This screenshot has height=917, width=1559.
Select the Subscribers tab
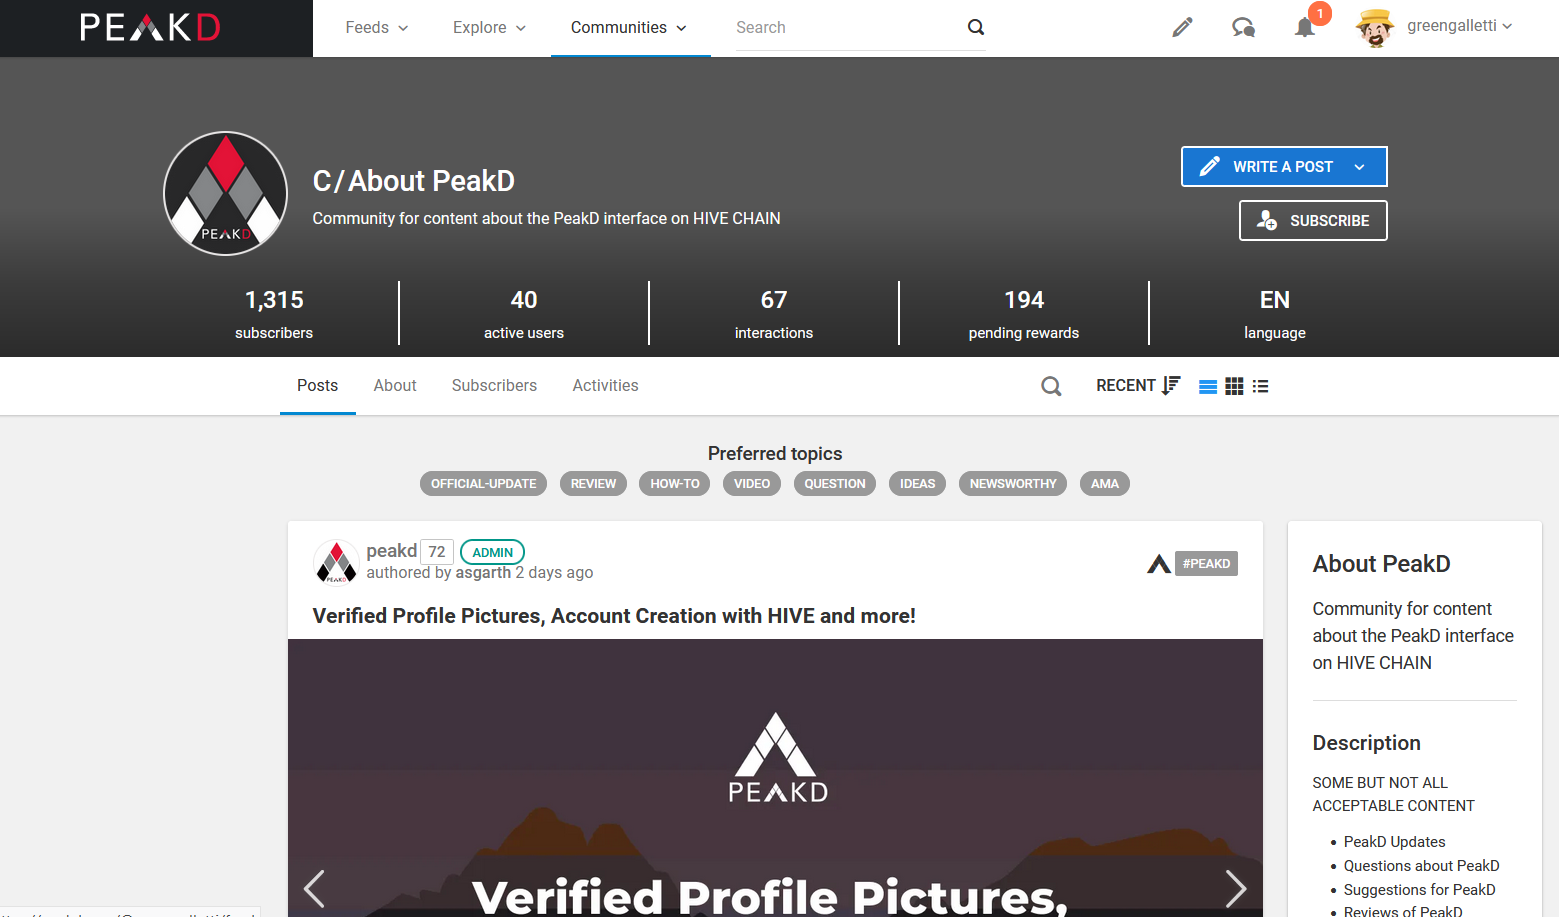point(494,386)
